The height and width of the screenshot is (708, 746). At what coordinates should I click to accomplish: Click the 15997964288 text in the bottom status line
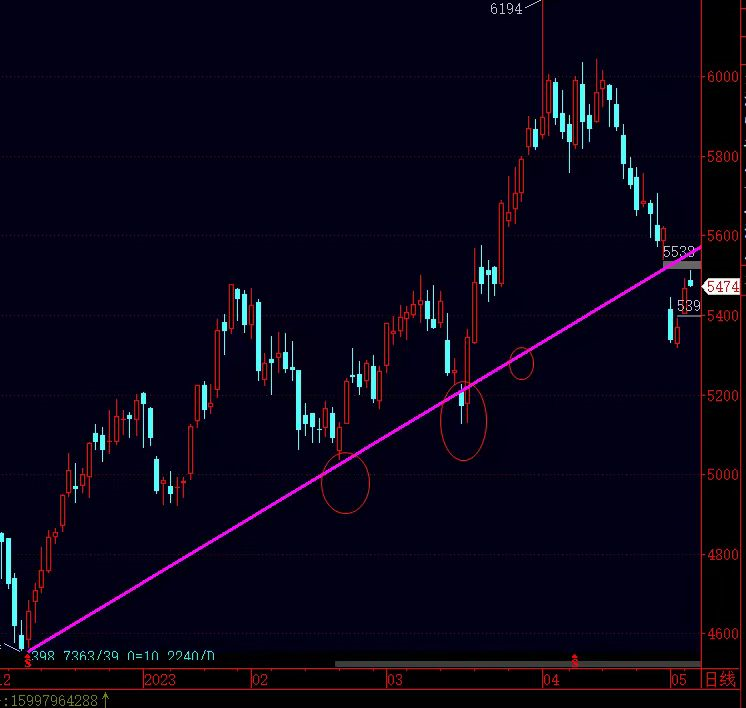pyautogui.click(x=54, y=700)
